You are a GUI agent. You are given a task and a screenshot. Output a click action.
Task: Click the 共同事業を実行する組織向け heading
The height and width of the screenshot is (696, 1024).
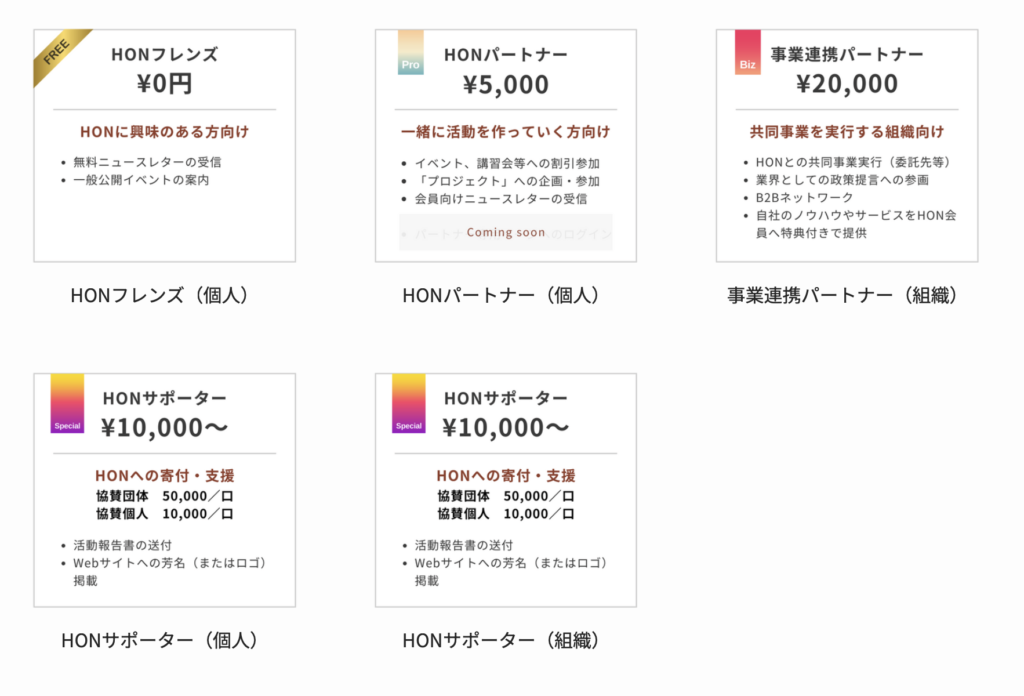pos(846,132)
